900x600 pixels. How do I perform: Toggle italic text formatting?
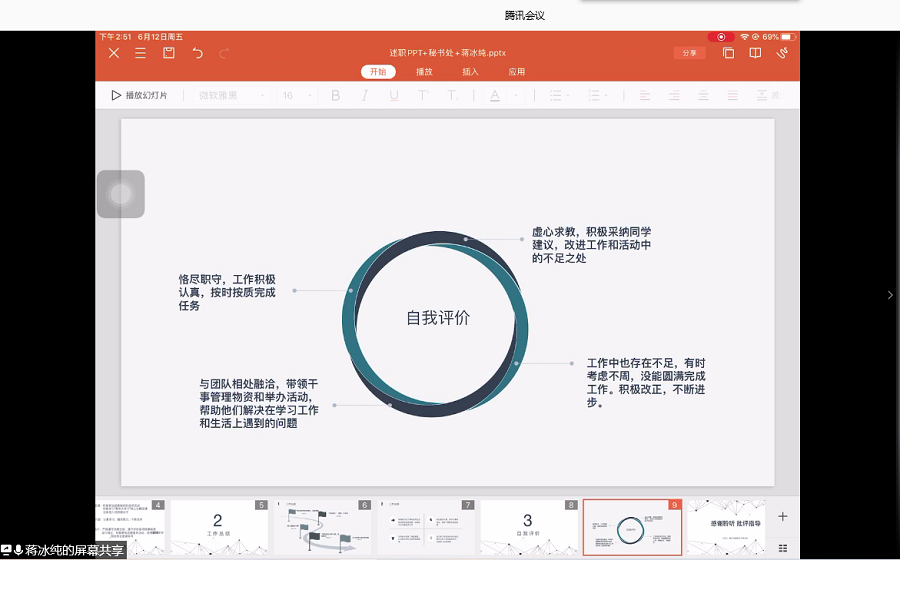[x=364, y=96]
